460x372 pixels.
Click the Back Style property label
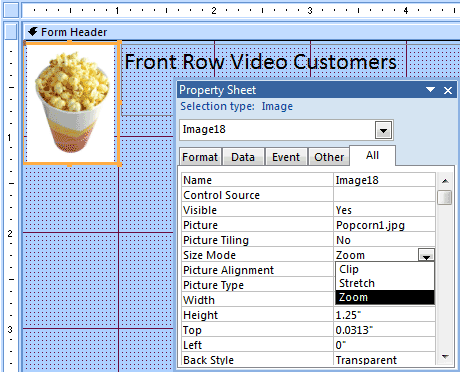tap(208, 360)
